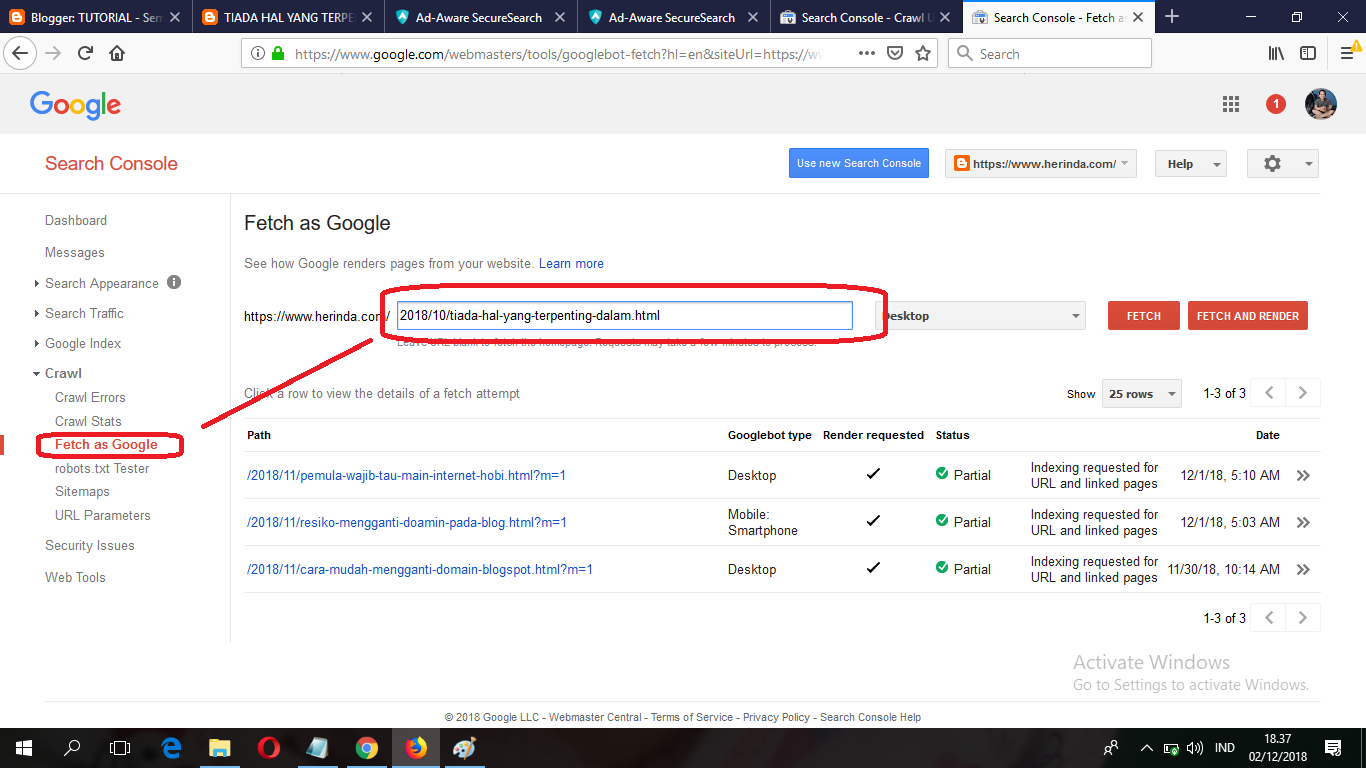Open Messages in the sidebar

pyautogui.click(x=75, y=252)
